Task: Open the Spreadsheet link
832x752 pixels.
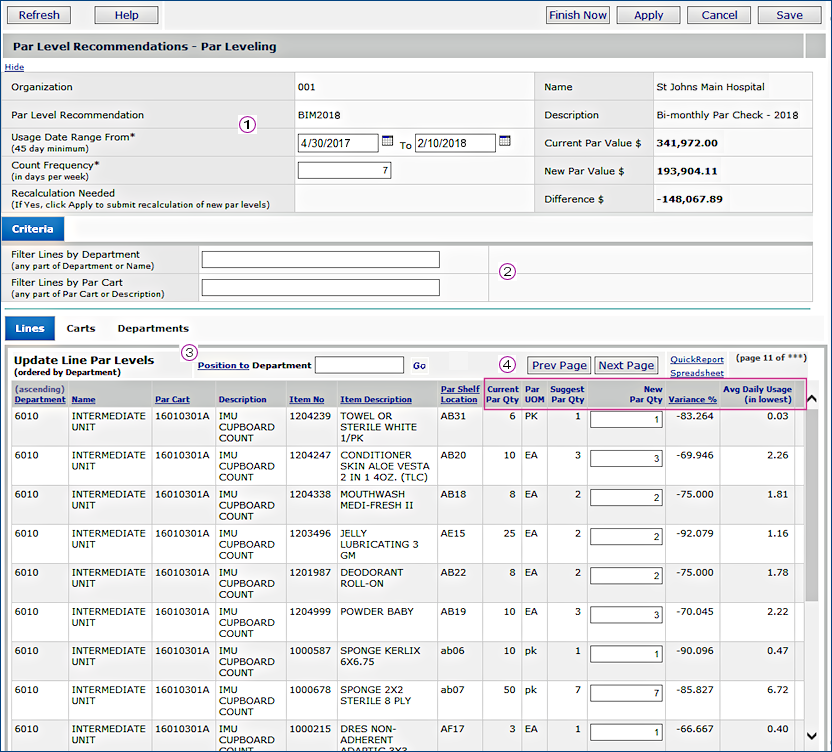Action: pos(697,373)
